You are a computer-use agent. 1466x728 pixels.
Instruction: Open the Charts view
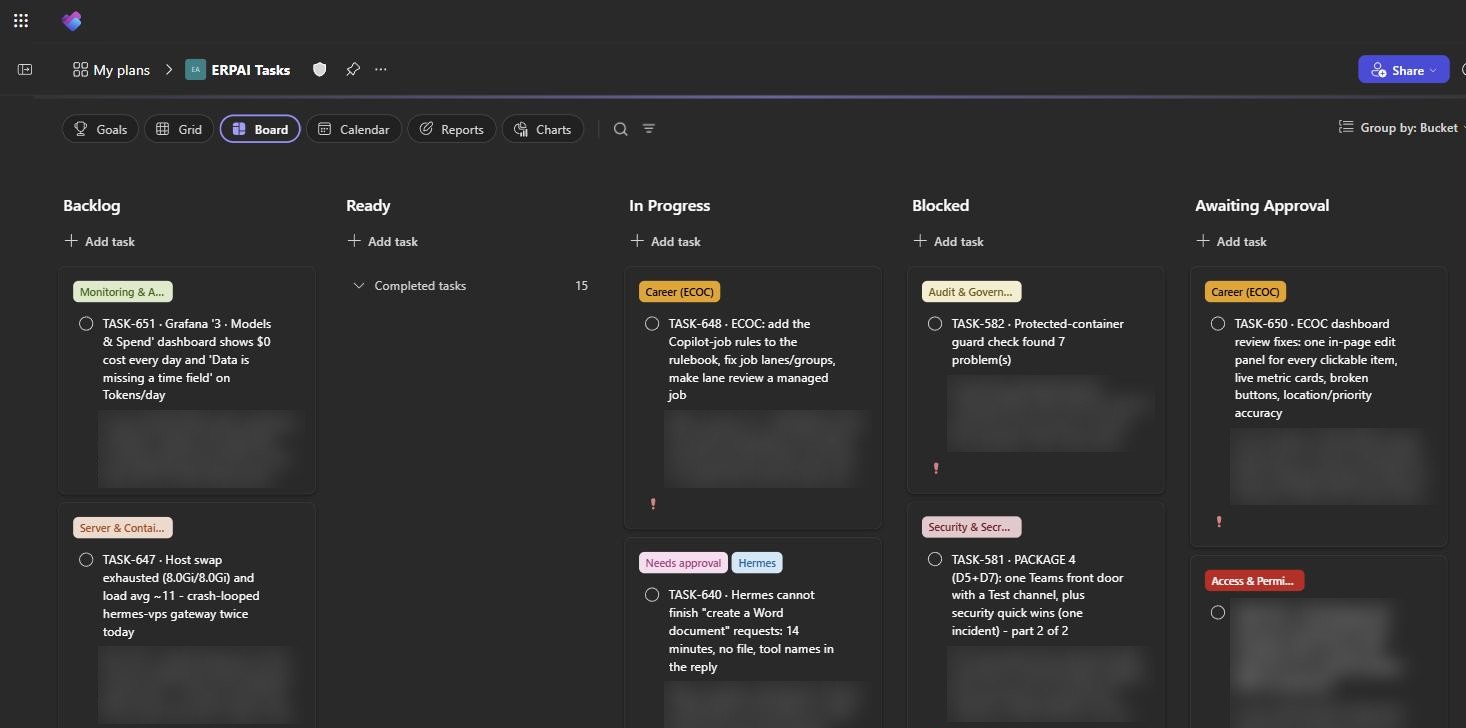[x=542, y=129]
